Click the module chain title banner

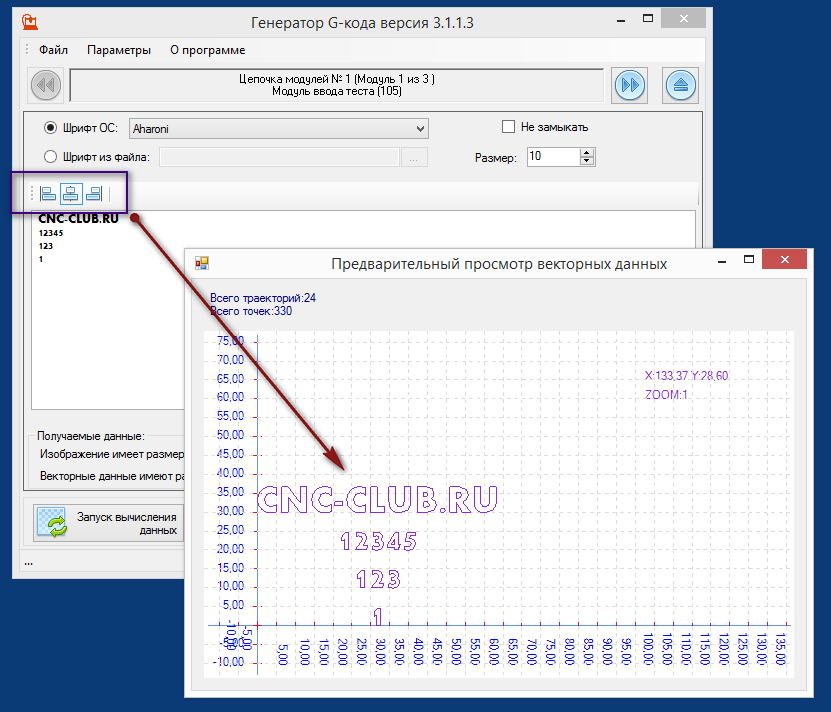tap(337, 85)
